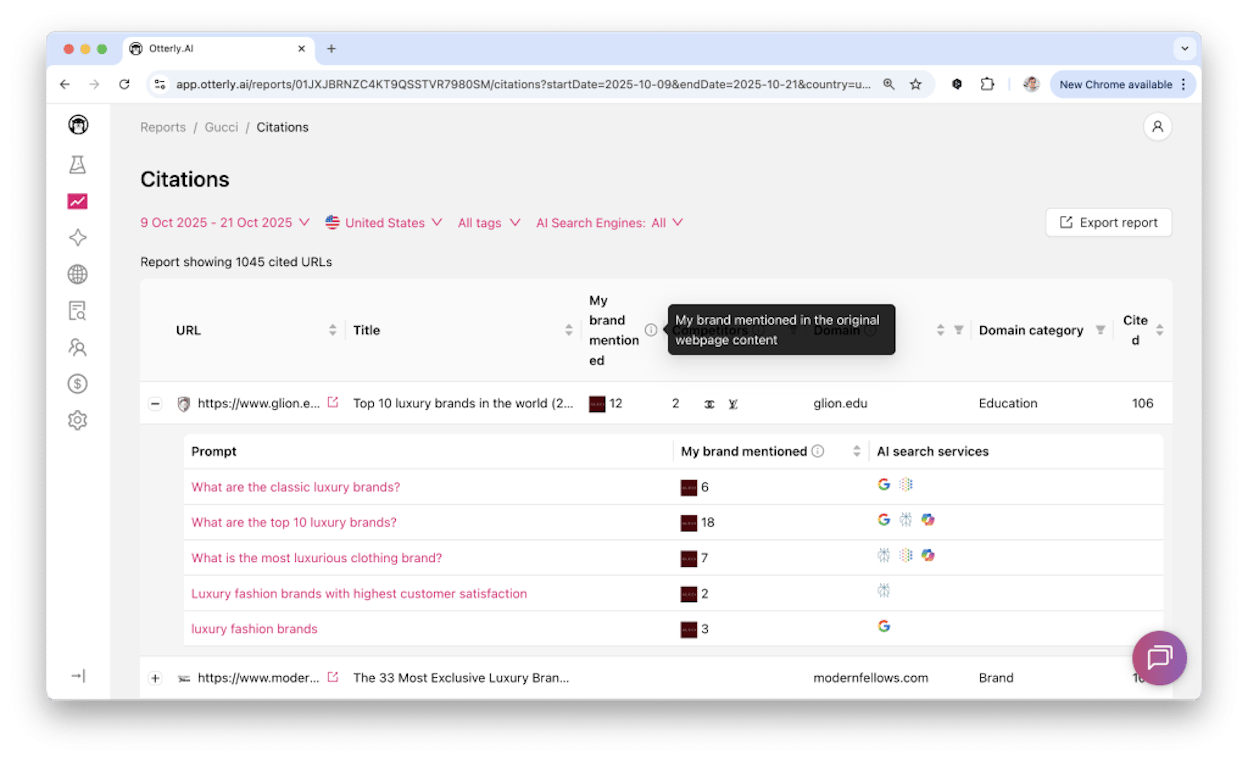Open prompt What are the top 10 luxury brands?
This screenshot has height=761, width=1248.
[x=294, y=522]
